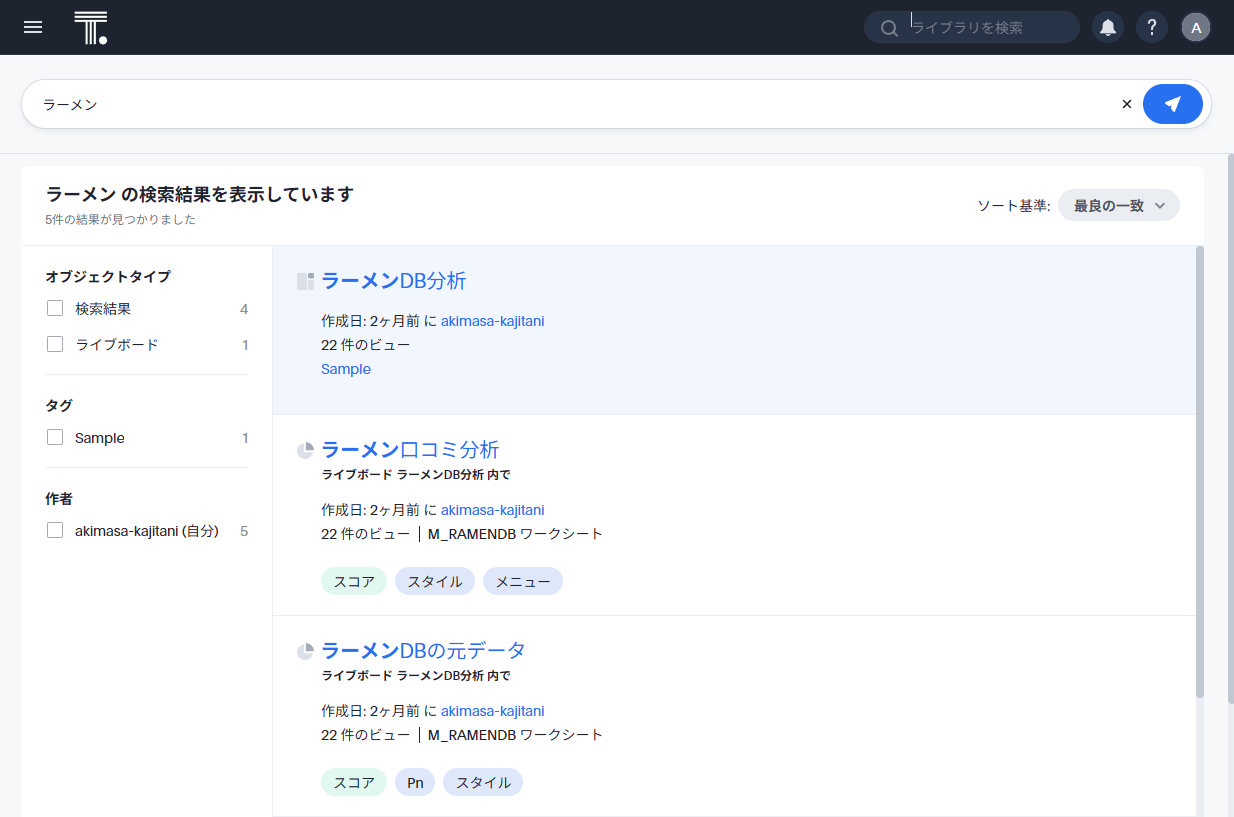Open the help question mark icon

pyautogui.click(x=1152, y=27)
